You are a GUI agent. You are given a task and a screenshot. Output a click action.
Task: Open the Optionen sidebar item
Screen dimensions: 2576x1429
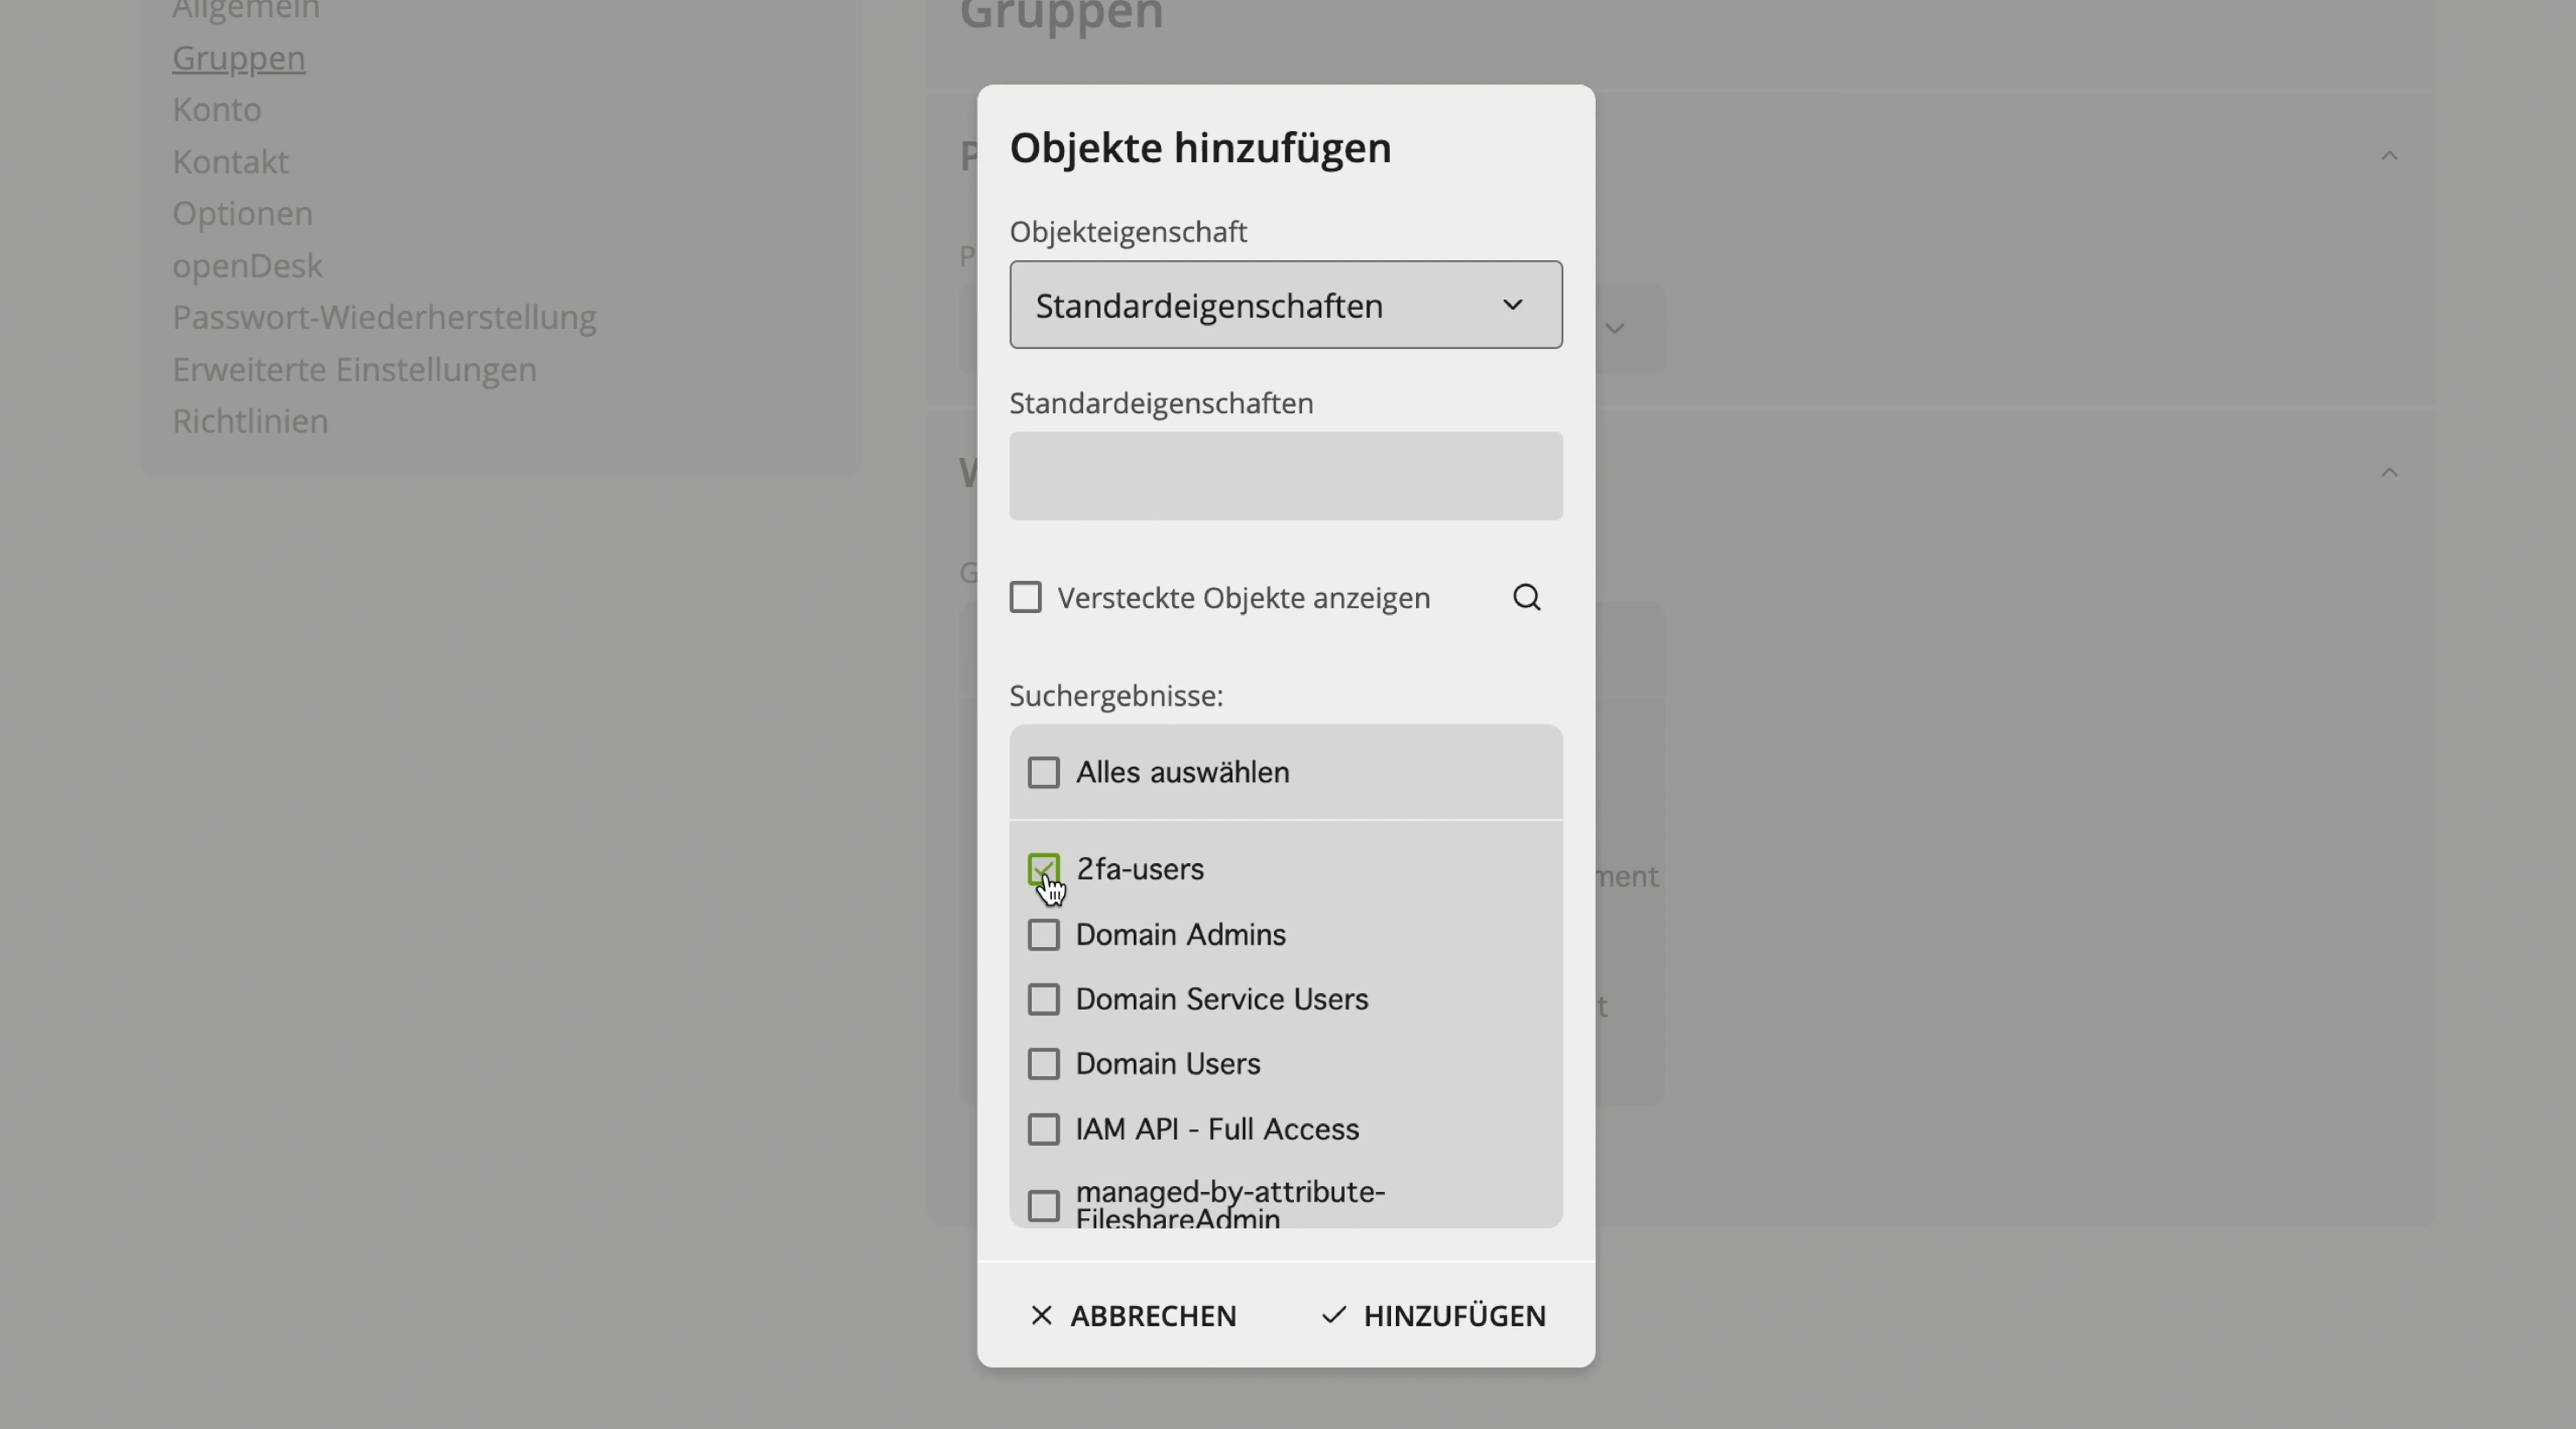(242, 213)
